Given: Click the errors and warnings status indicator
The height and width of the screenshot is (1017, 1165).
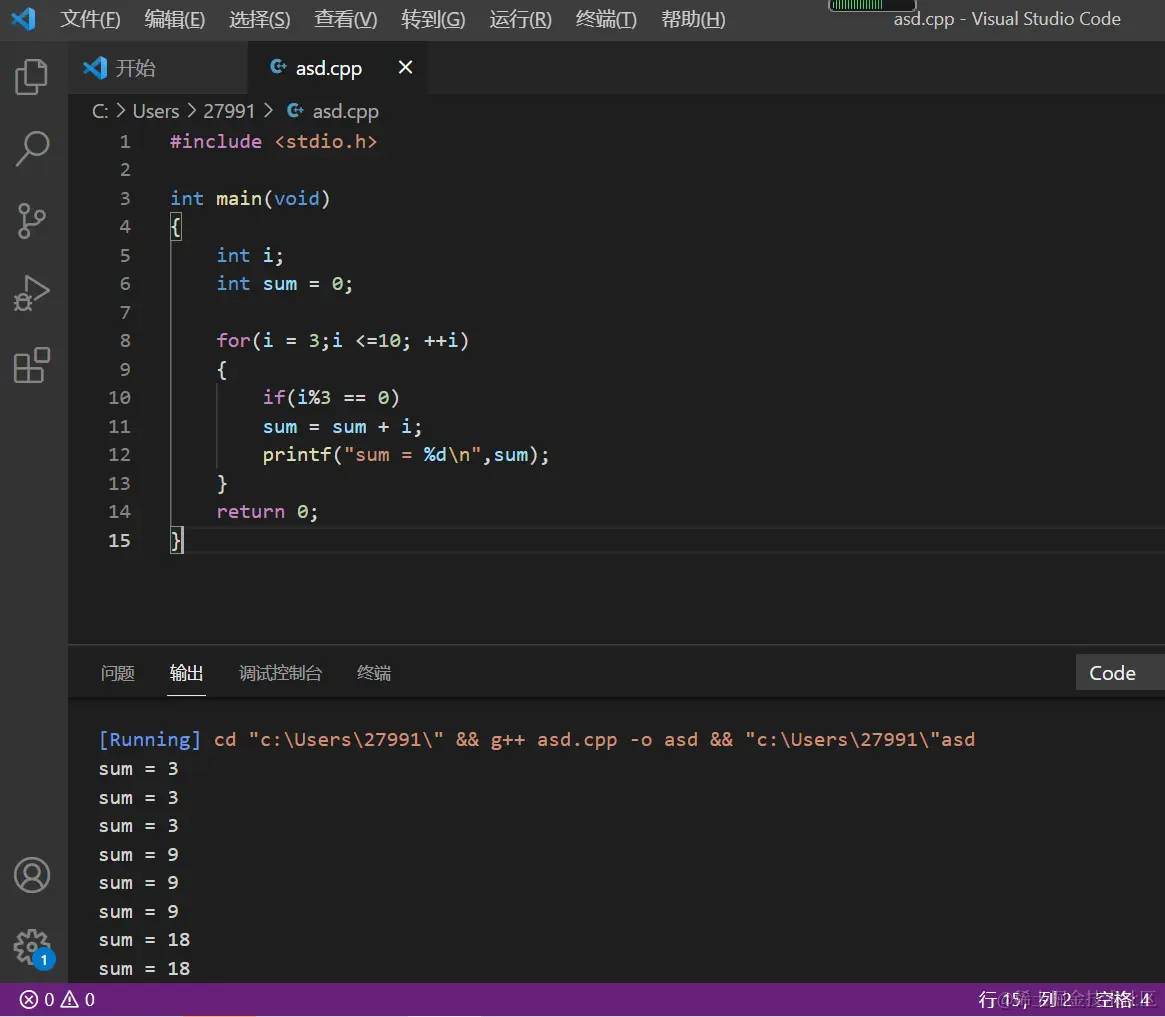Looking at the screenshot, I should 58,999.
